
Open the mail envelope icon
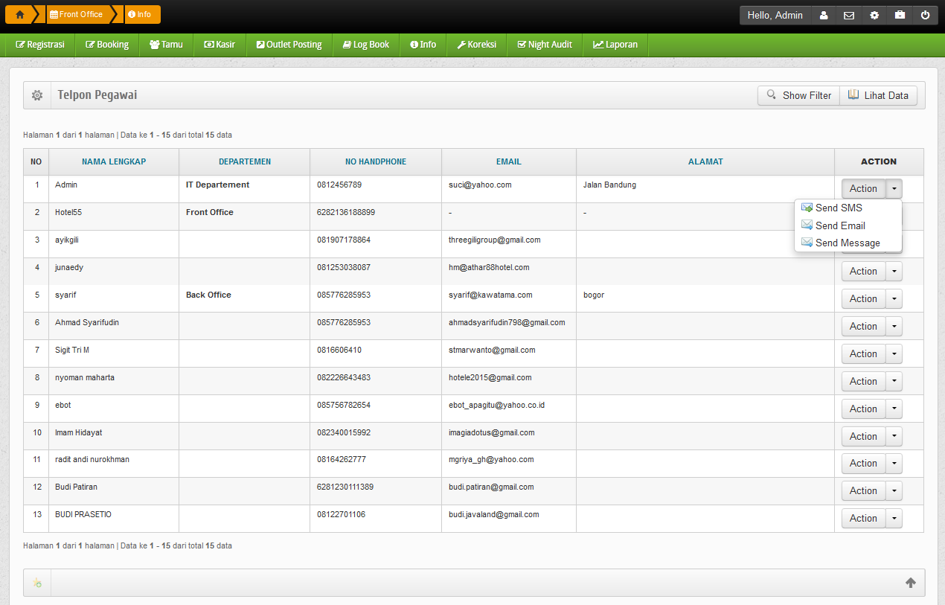click(849, 16)
